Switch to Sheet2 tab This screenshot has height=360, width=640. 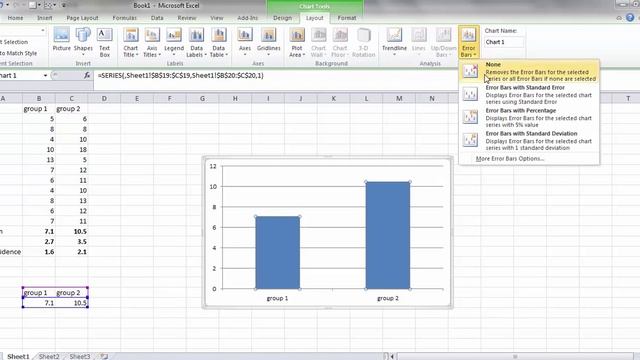pos(49,356)
